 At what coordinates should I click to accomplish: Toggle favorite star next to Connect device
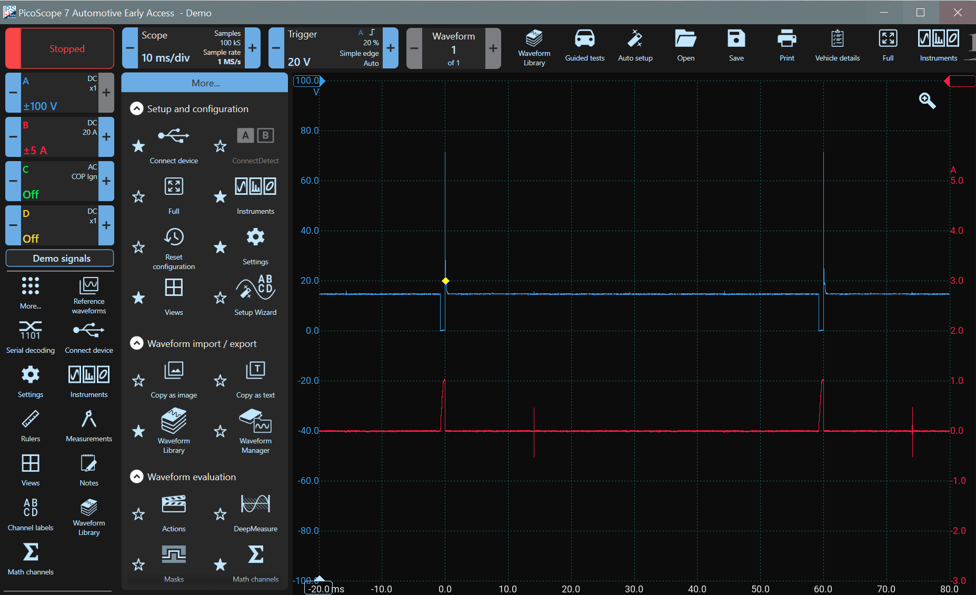pos(139,147)
